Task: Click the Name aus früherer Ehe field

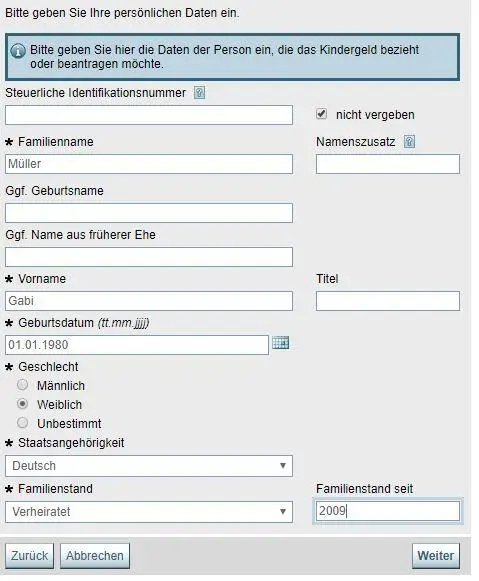Action: pos(149,257)
